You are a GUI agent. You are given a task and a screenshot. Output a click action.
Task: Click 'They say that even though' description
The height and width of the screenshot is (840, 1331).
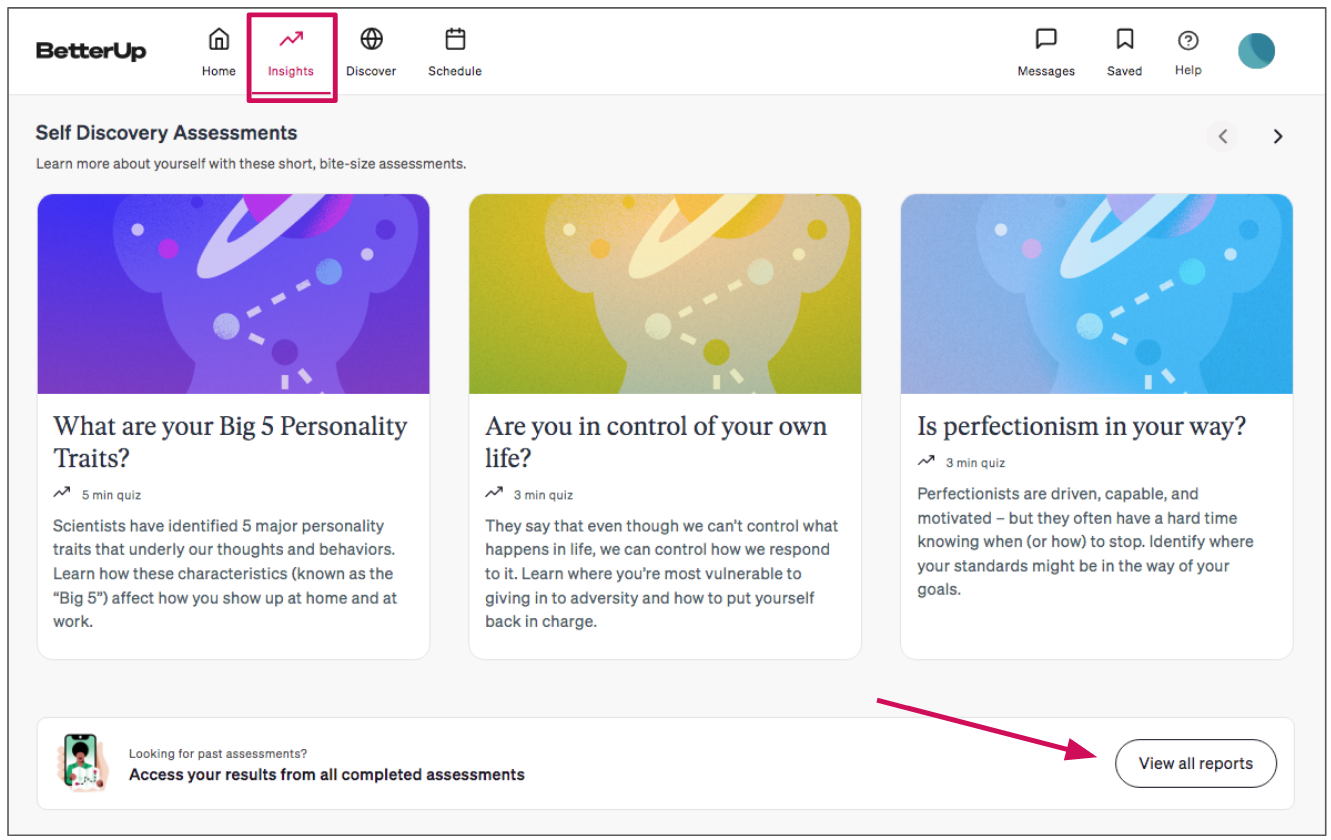(x=662, y=573)
